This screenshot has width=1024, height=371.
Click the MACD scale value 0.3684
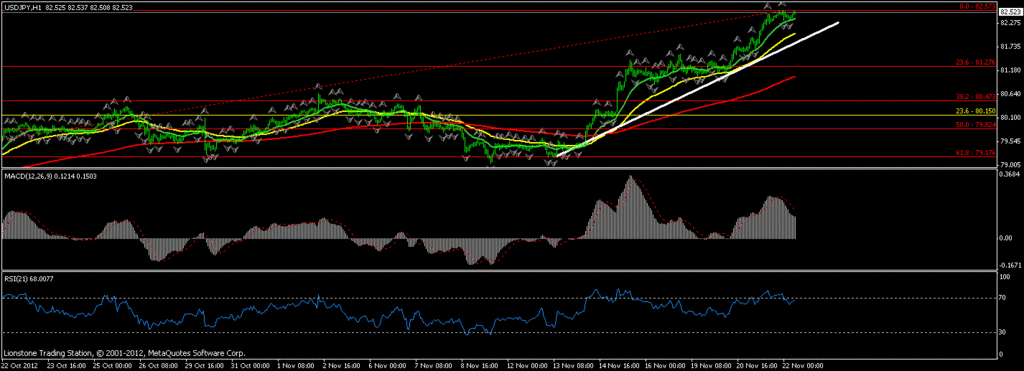pyautogui.click(x=1010, y=174)
